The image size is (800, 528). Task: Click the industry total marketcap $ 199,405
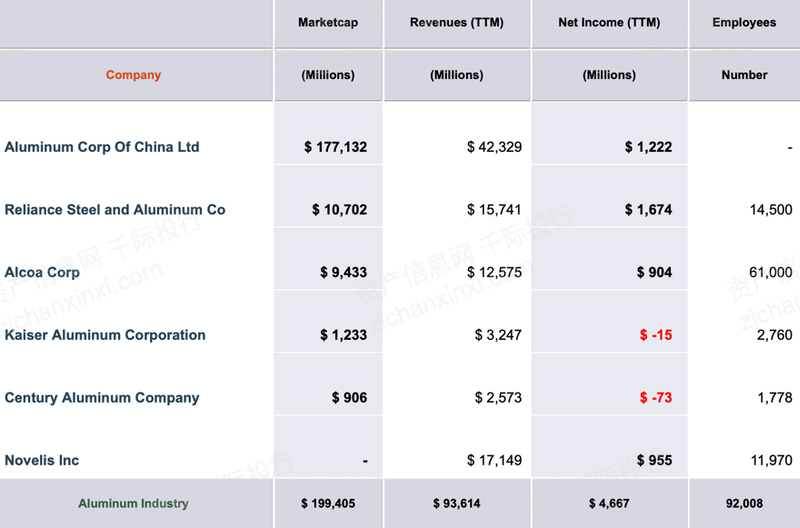328,504
